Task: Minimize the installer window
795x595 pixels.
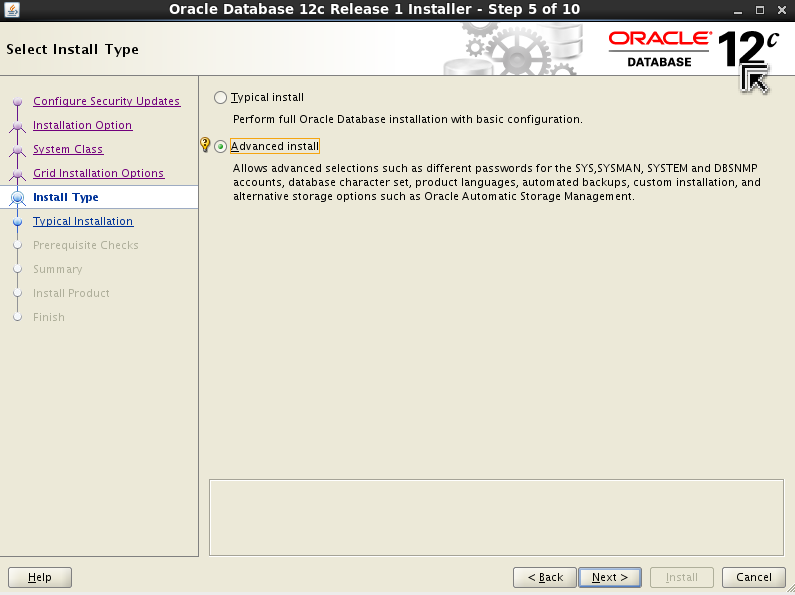Action: point(738,10)
